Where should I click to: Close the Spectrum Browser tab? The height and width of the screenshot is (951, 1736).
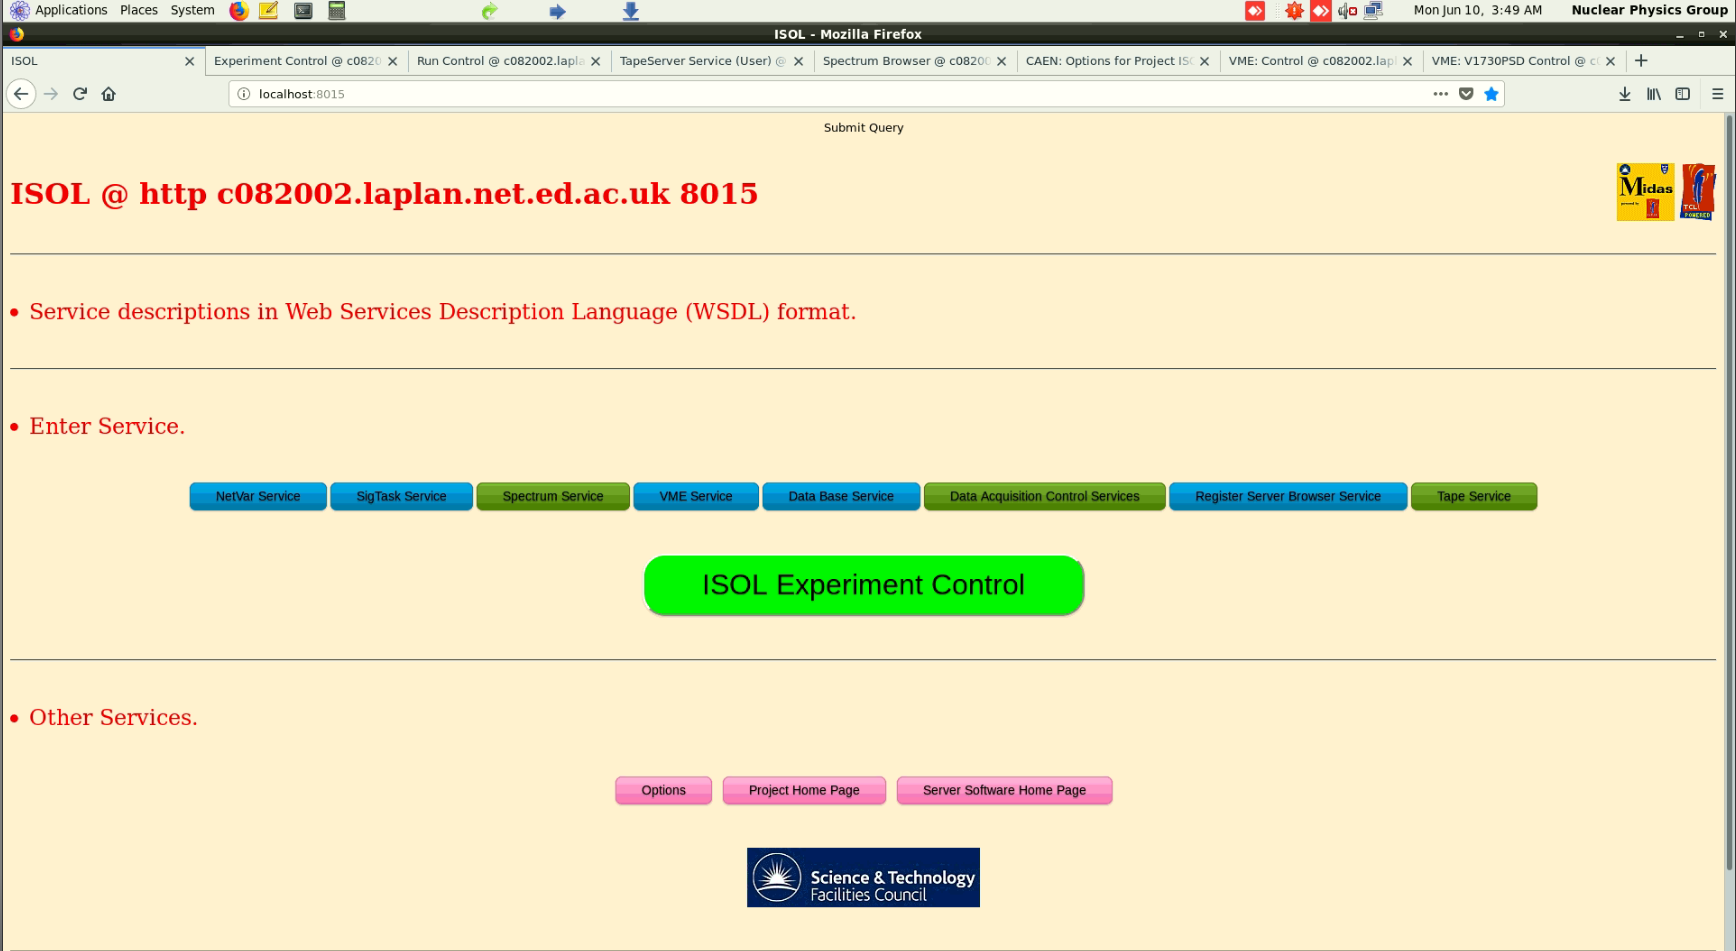[1002, 61]
